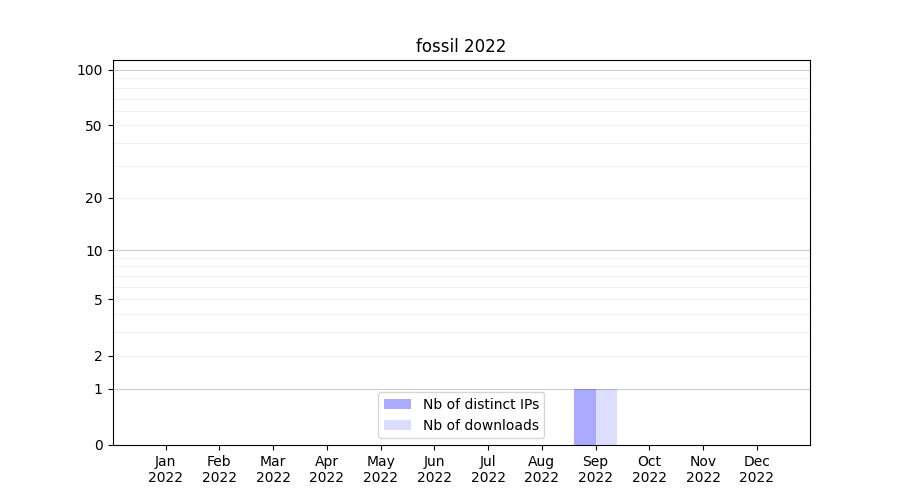This screenshot has width=900, height=500.
Task: Click the Oct 2022 x-axis label
Action: click(x=649, y=469)
